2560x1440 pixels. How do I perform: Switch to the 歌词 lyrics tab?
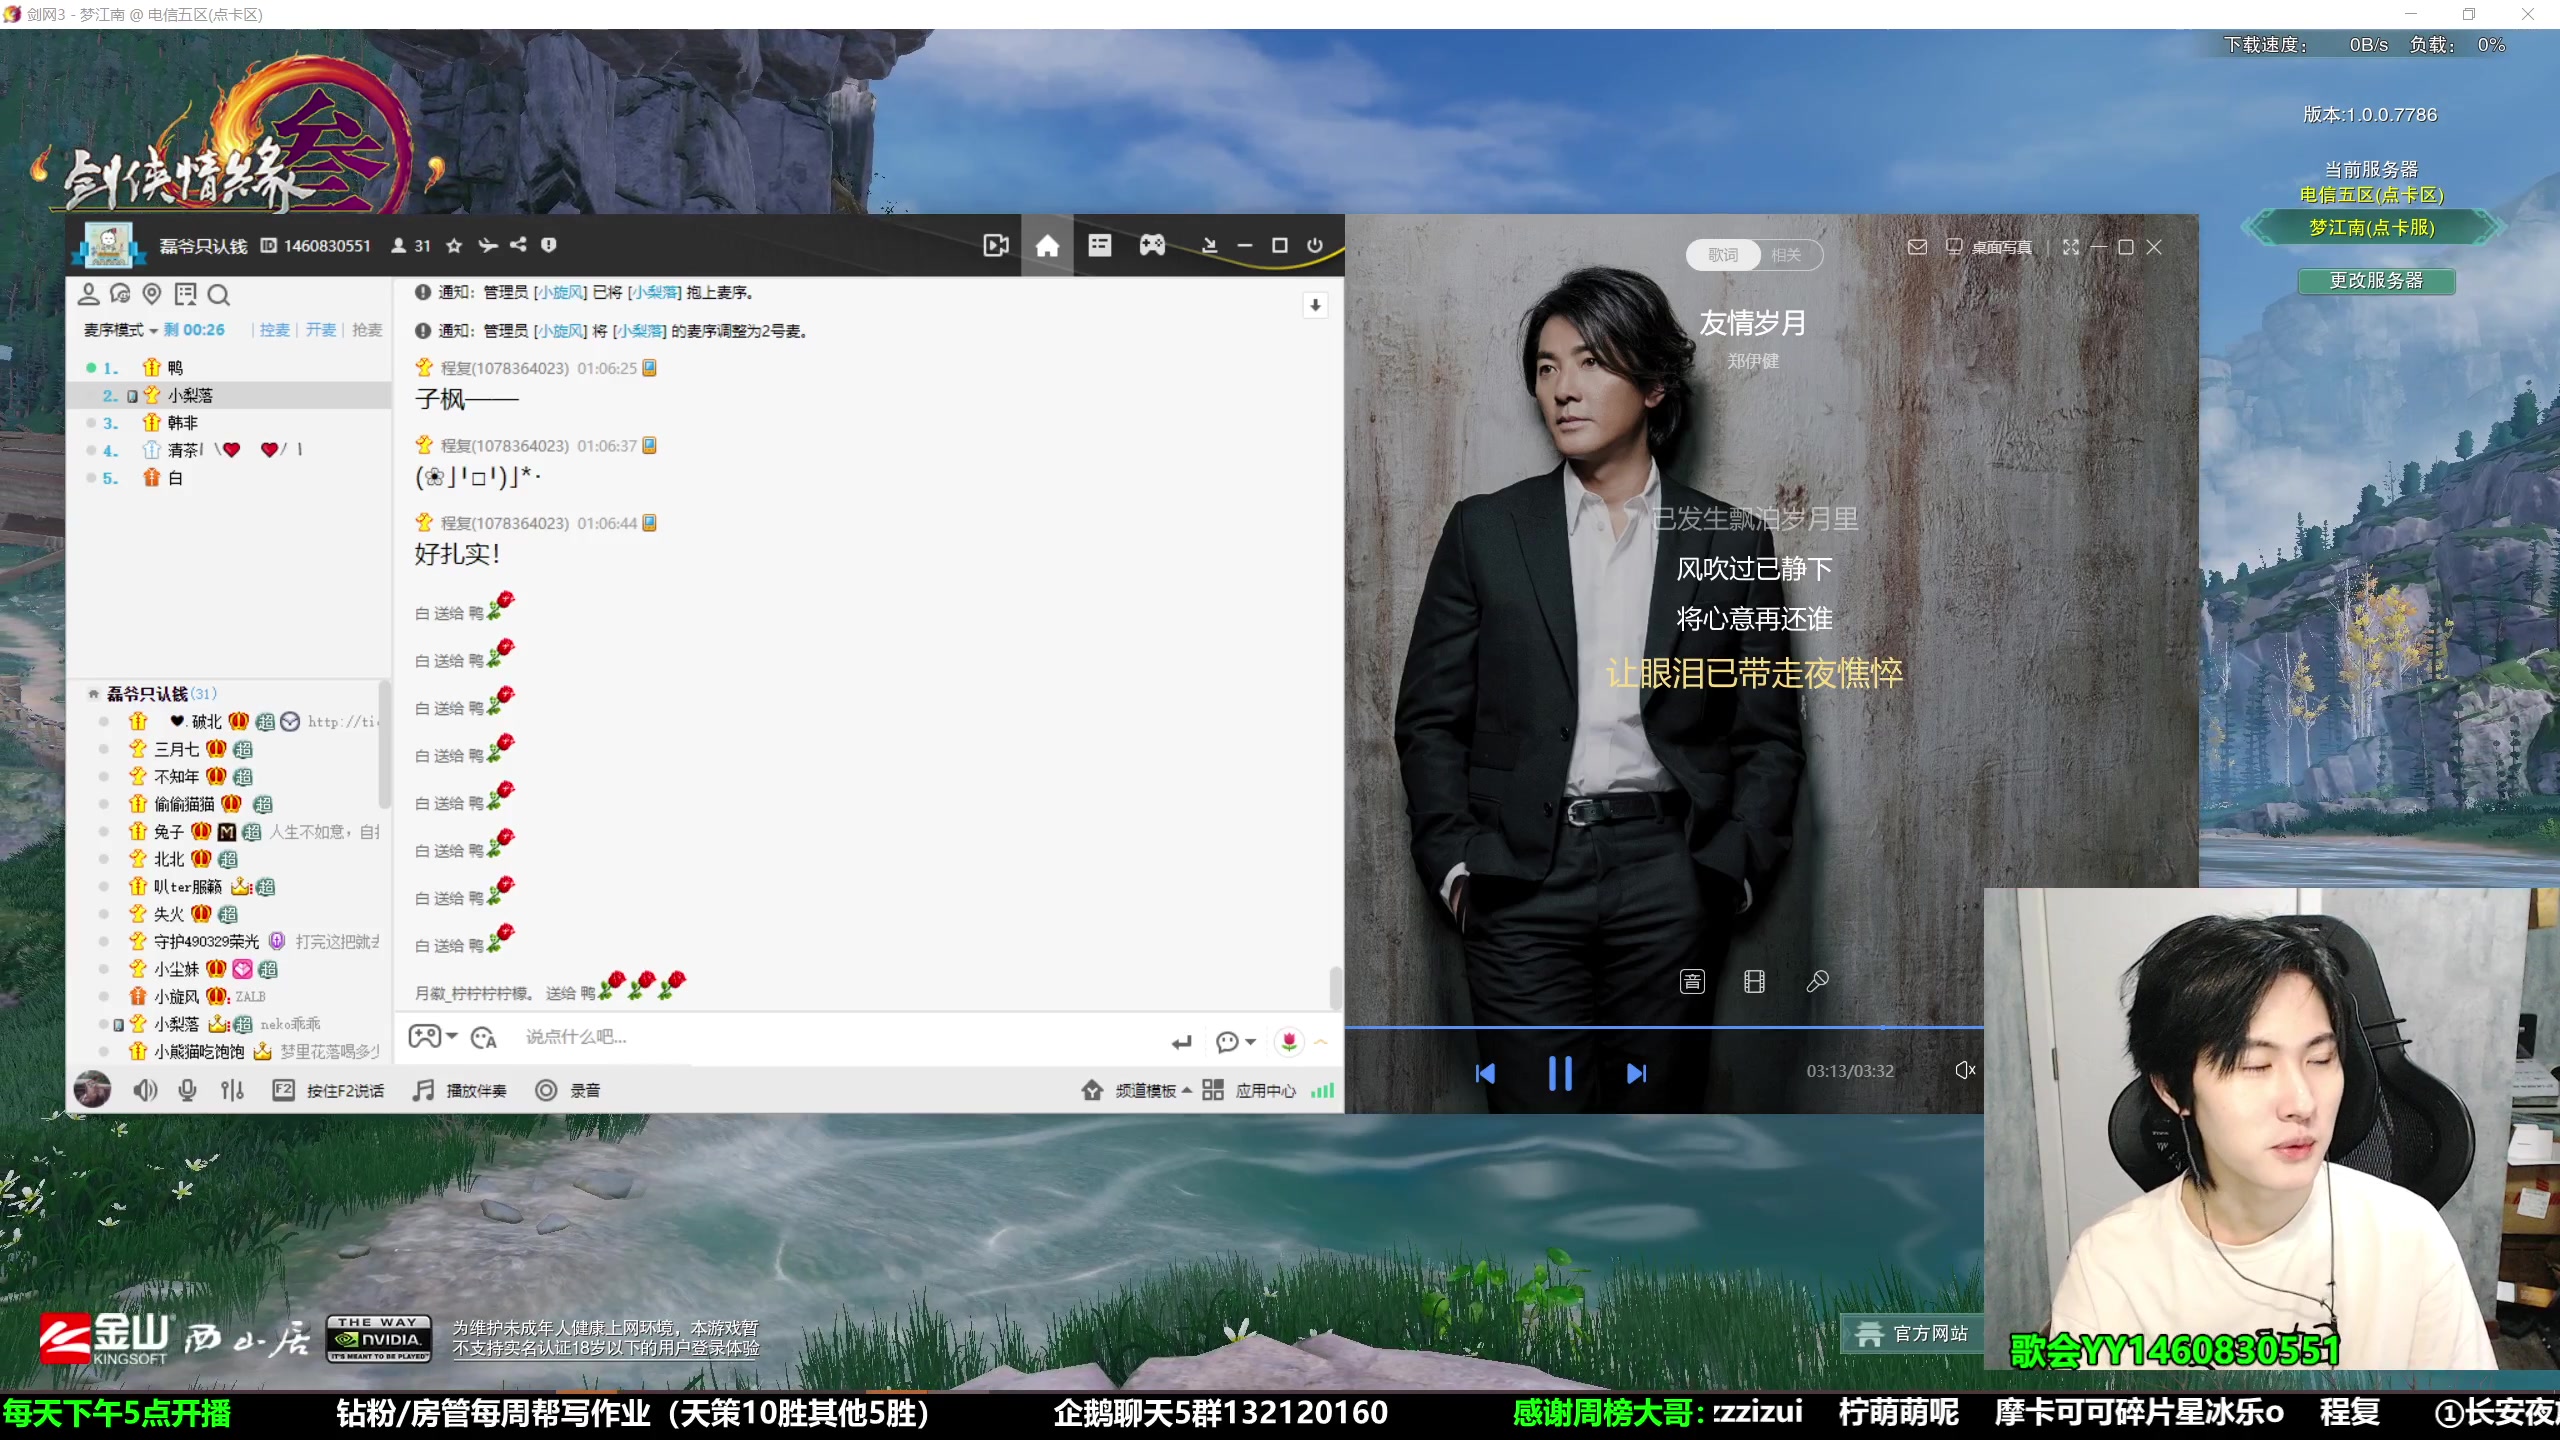click(x=1722, y=255)
